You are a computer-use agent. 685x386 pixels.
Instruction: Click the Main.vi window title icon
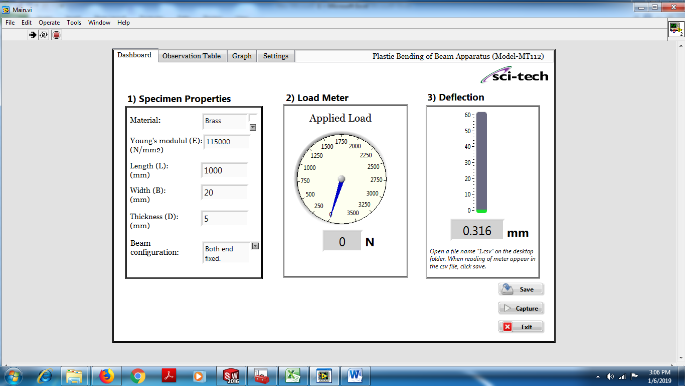point(6,9)
